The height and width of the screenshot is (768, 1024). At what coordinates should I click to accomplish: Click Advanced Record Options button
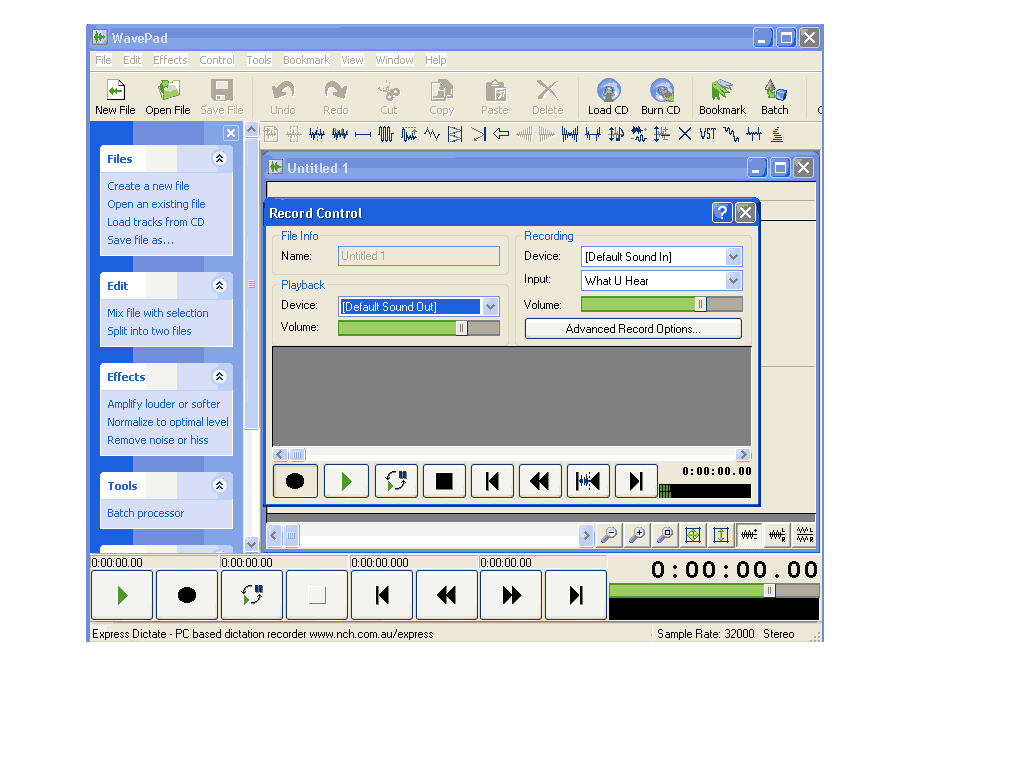633,328
